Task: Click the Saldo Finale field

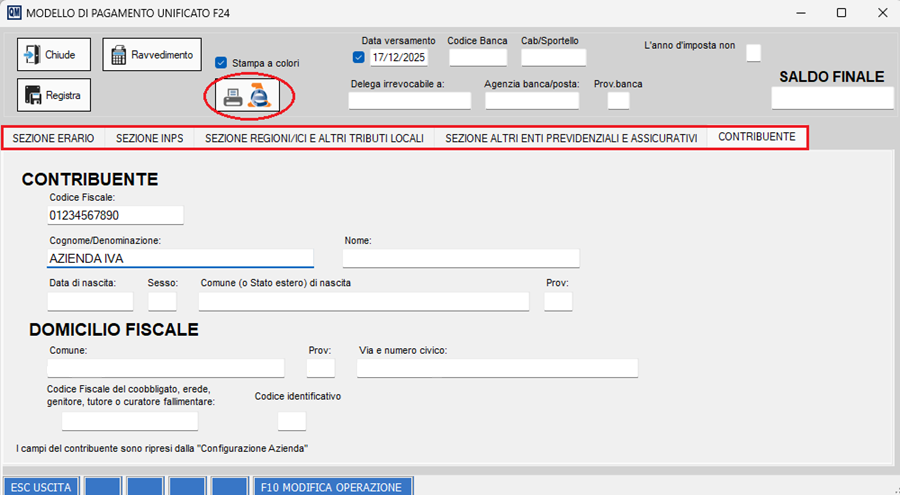Action: point(832,97)
